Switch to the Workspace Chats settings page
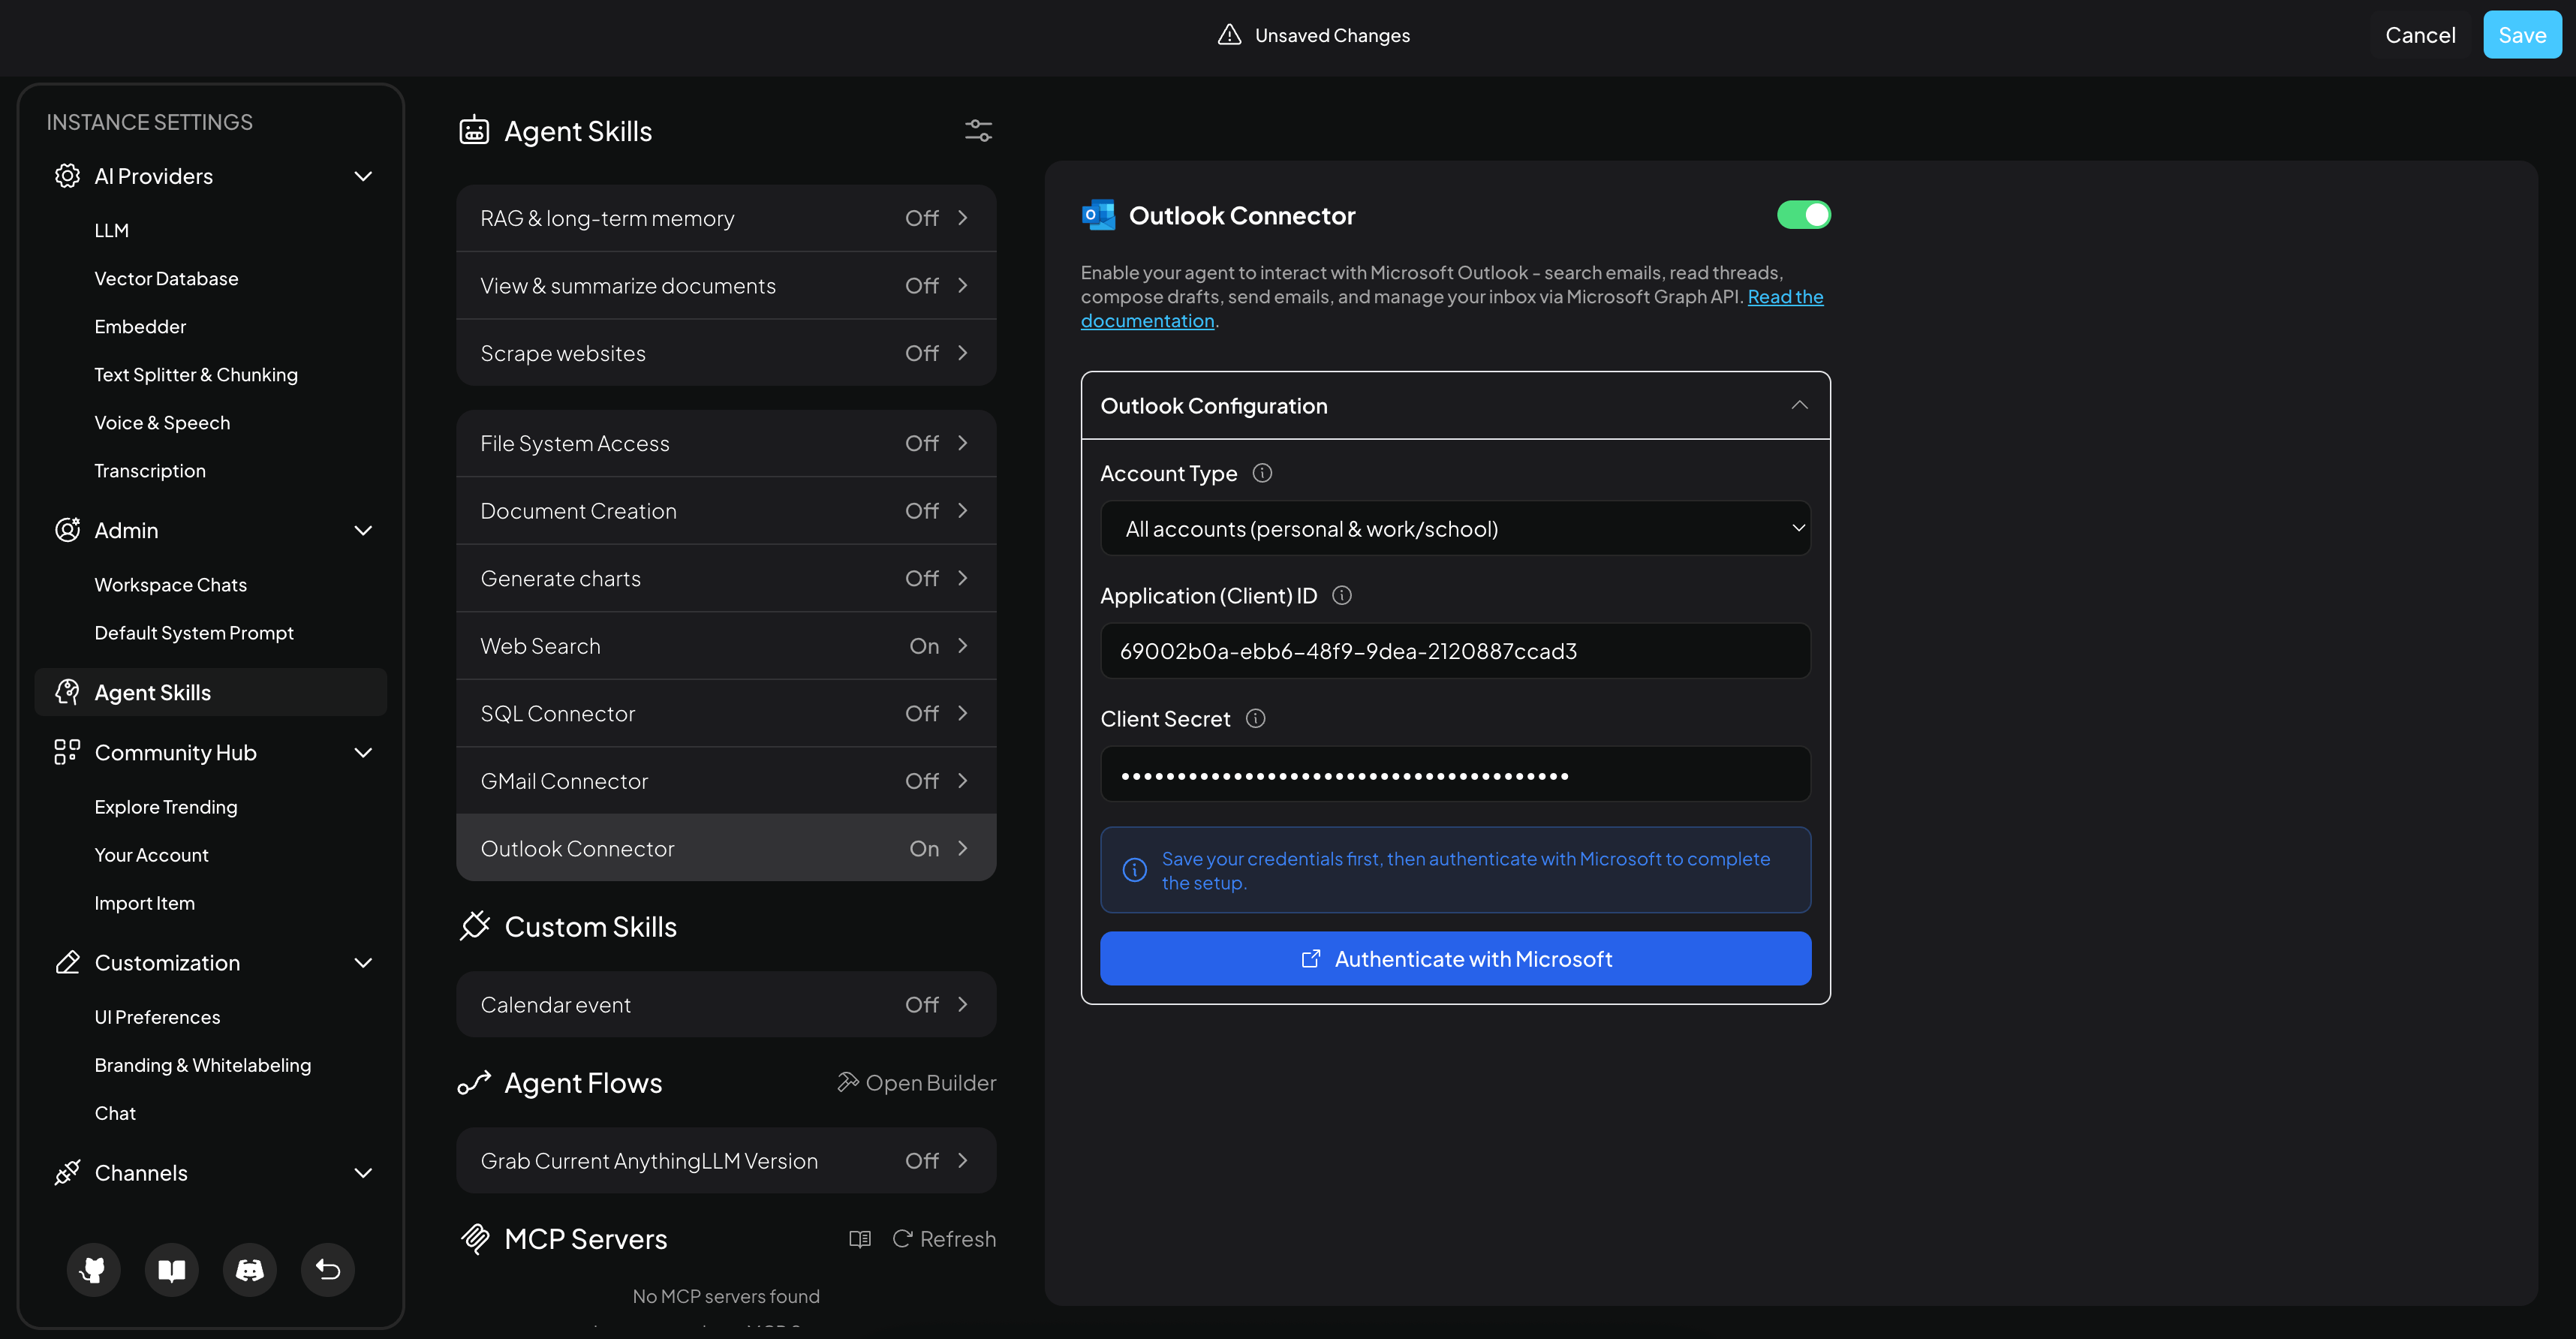Image resolution: width=2576 pixels, height=1339 pixels. coord(170,584)
